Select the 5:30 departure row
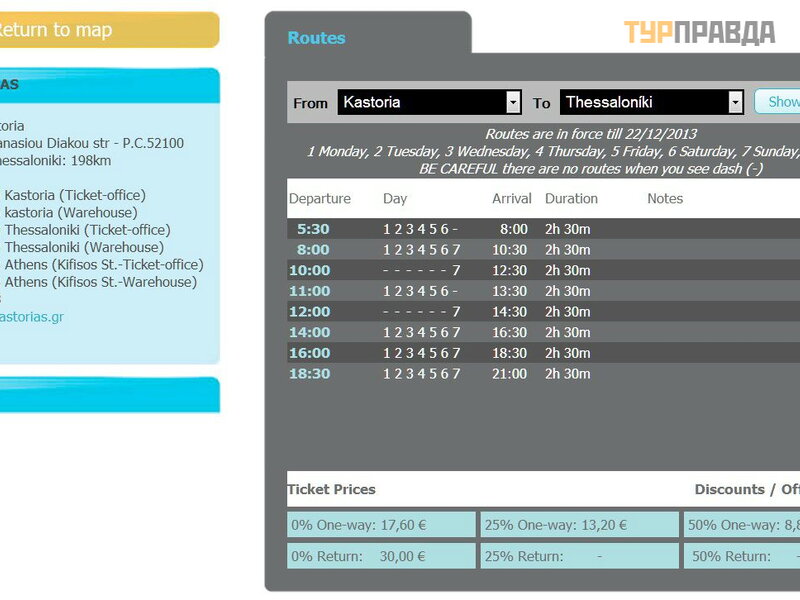This screenshot has width=800, height=600. [x=312, y=229]
